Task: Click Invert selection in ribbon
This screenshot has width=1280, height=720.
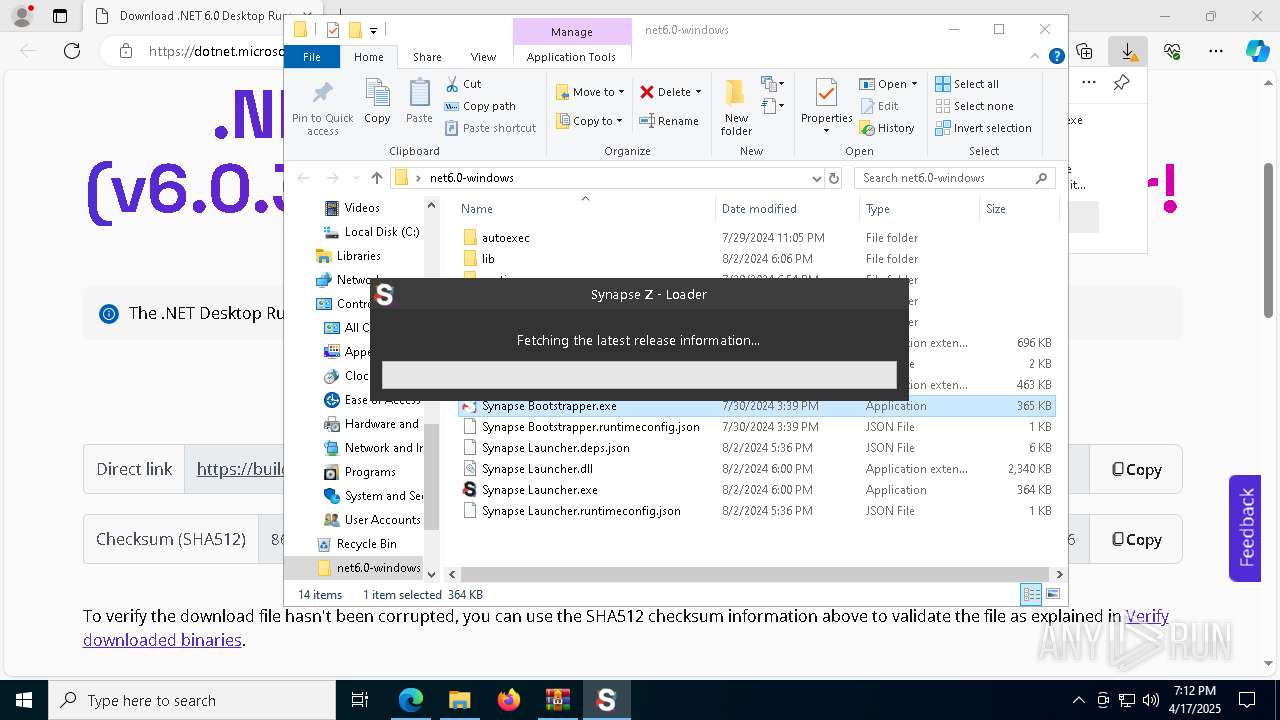Action: click(983, 128)
